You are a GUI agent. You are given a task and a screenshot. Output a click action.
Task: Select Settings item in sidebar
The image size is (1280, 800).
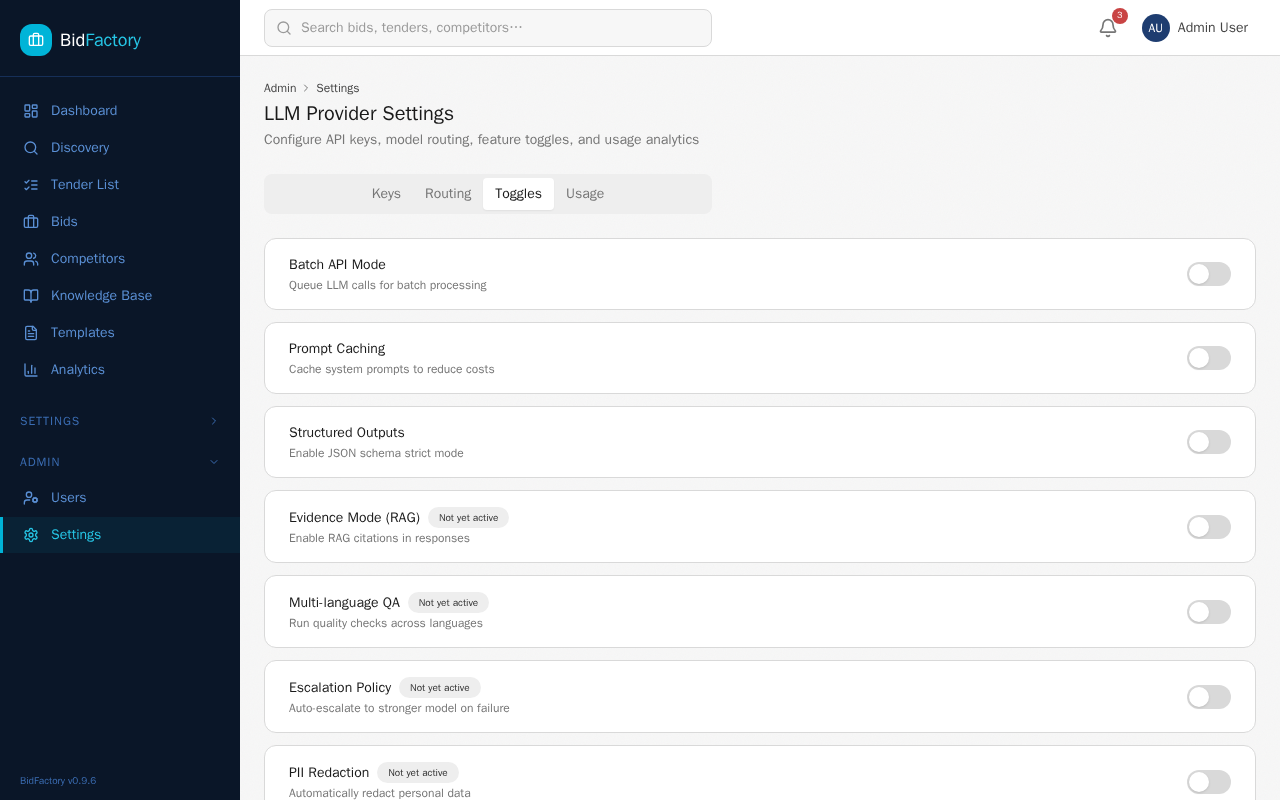click(x=120, y=535)
